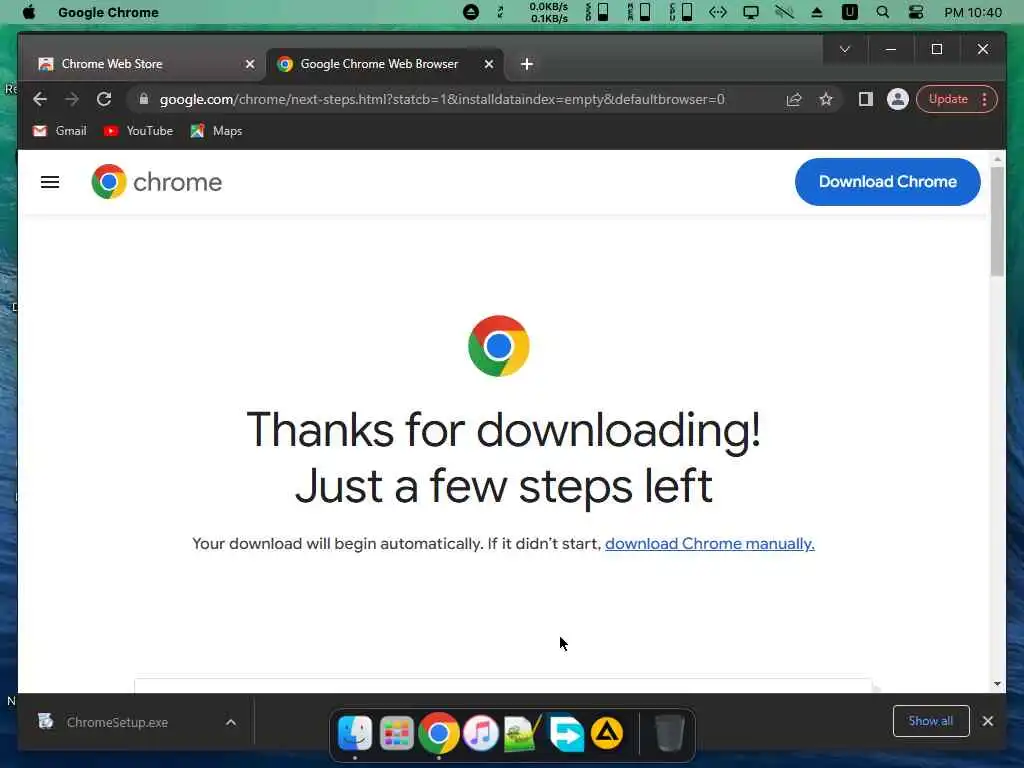Click Show all downloads button
Viewport: 1024px width, 768px height.
pos(931,721)
